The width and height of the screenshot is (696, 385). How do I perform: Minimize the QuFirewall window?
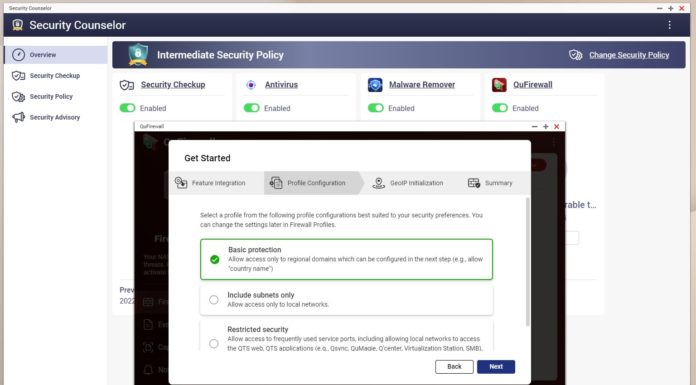click(534, 127)
